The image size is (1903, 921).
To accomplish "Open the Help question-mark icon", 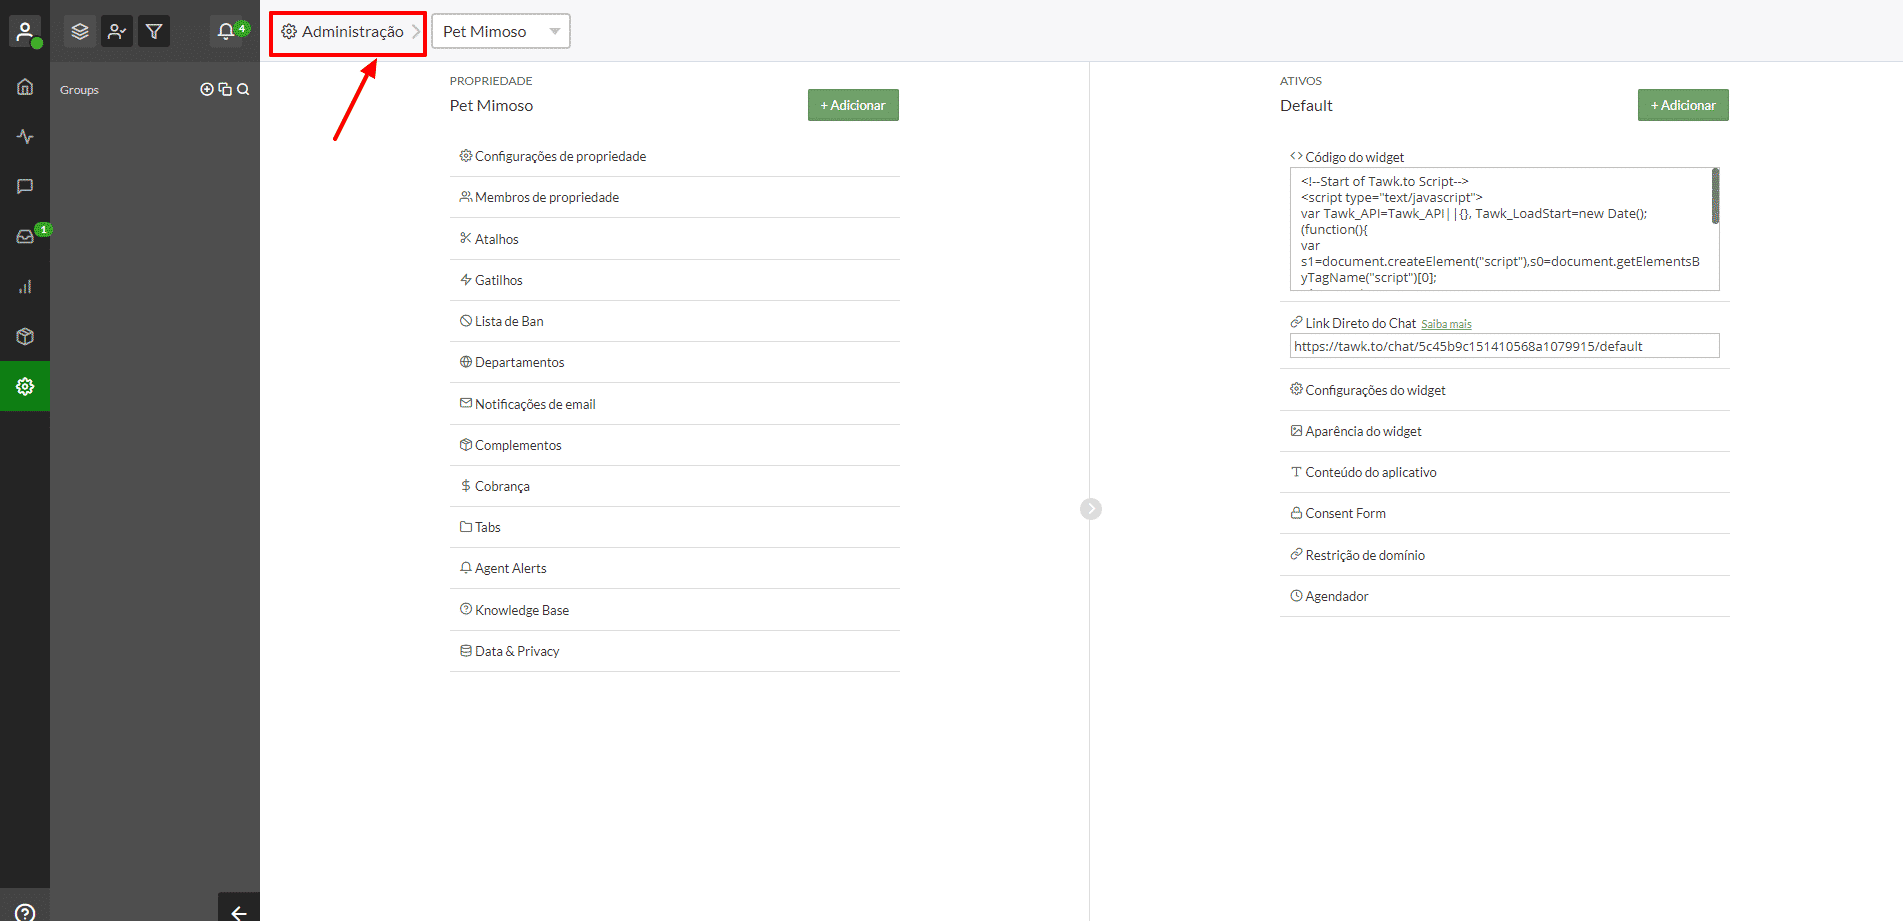I will tap(25, 911).
